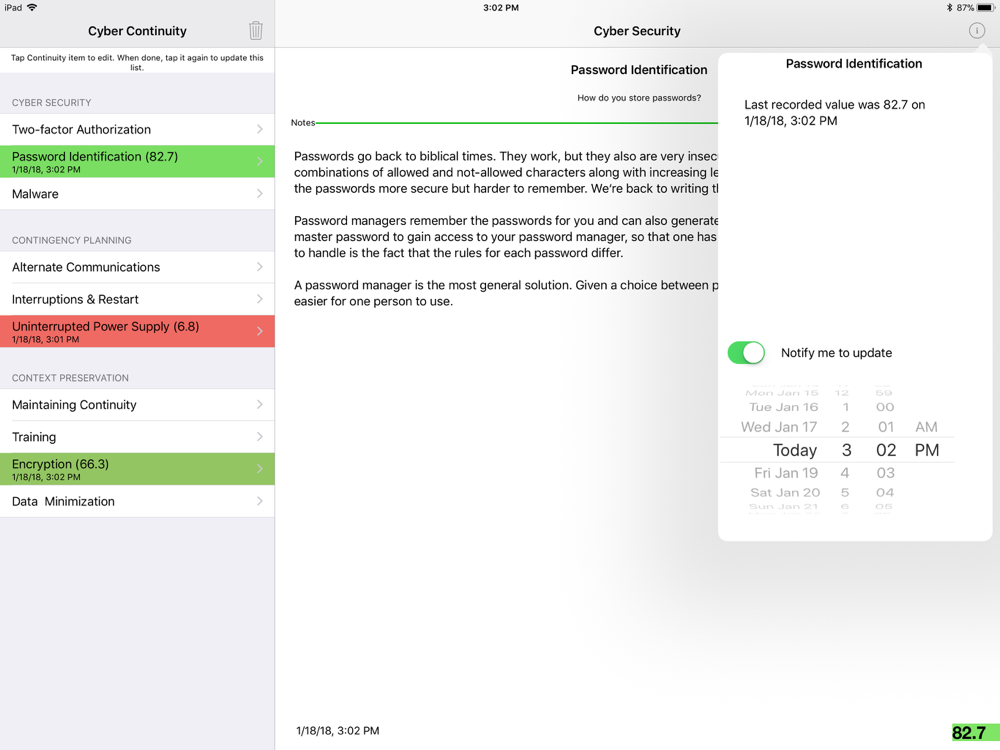Select hour 4 in time picker
Screen dimensions: 1000x750
[x=844, y=473]
